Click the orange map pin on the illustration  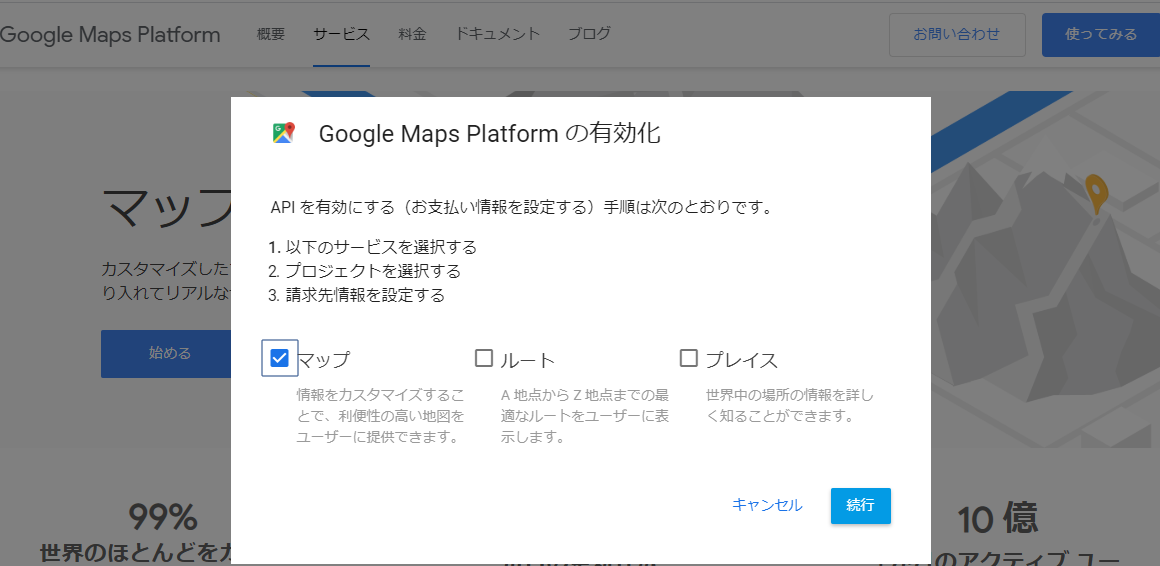(x=1097, y=195)
